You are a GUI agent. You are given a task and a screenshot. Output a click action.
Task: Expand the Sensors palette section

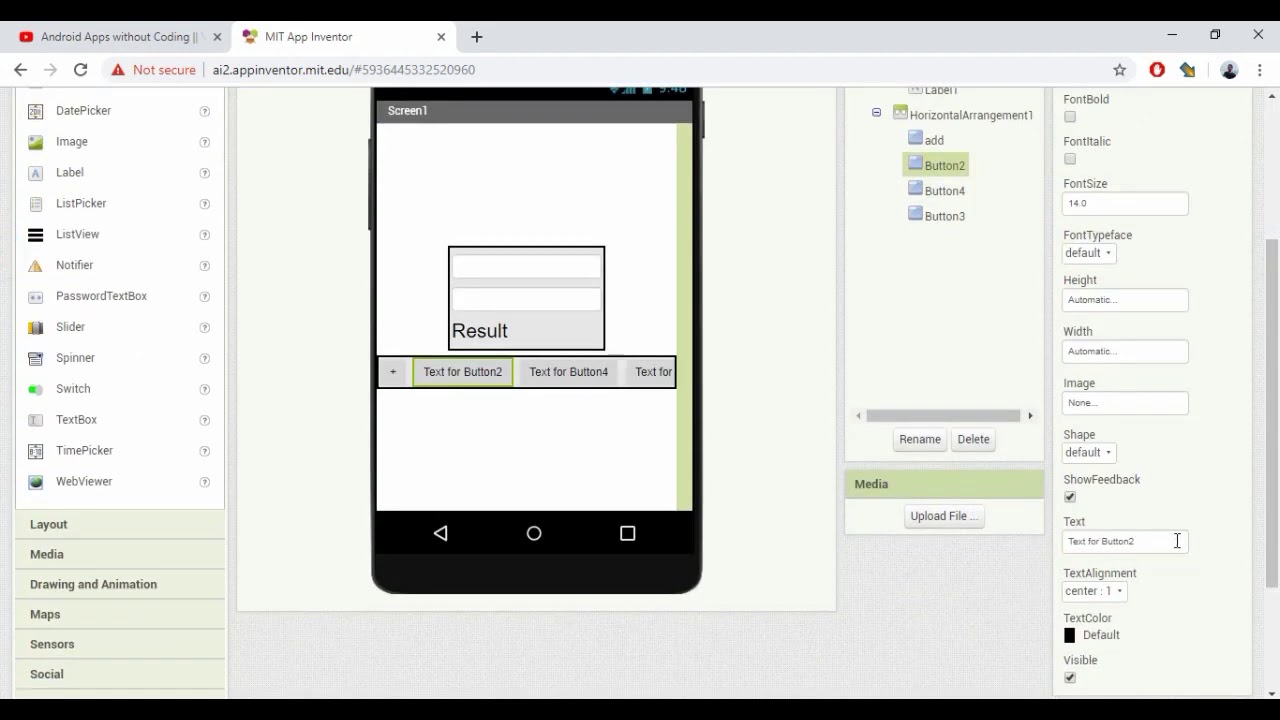point(120,644)
